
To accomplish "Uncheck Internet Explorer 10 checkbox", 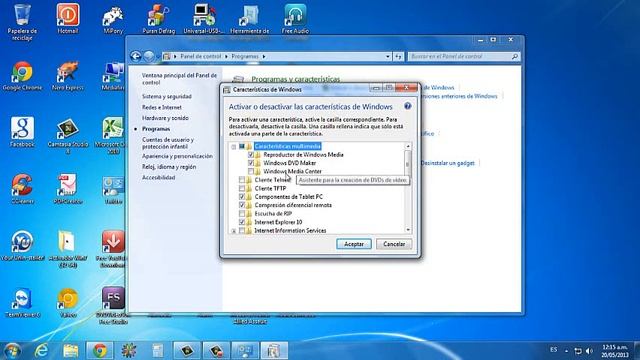I will click(242, 222).
